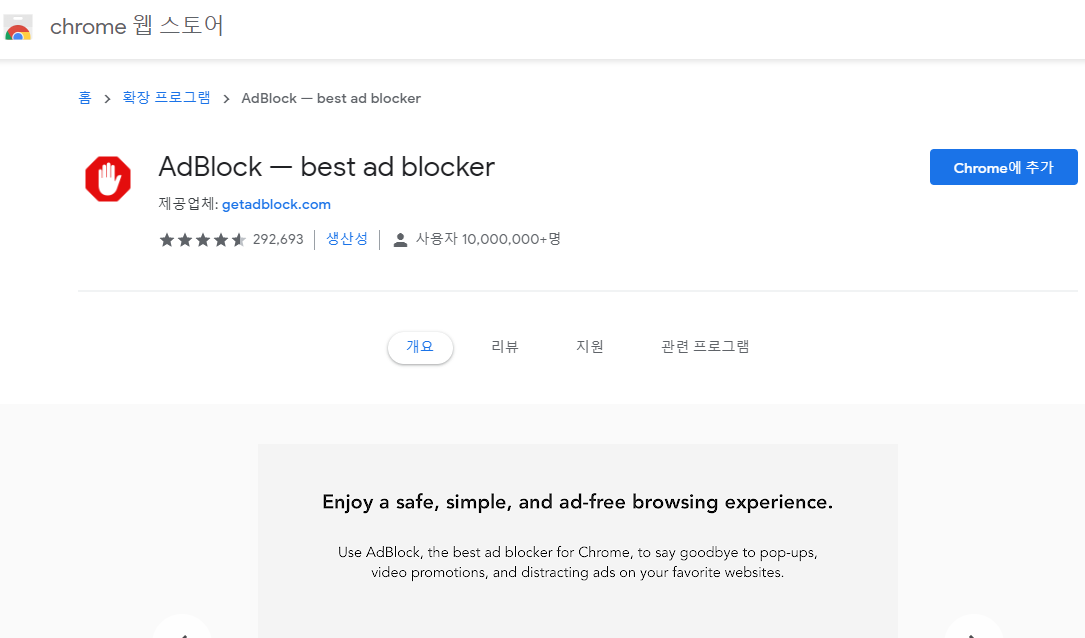Add extension with Chrome에 추가 button
Viewport: 1085px width, 638px height.
coord(1003,167)
